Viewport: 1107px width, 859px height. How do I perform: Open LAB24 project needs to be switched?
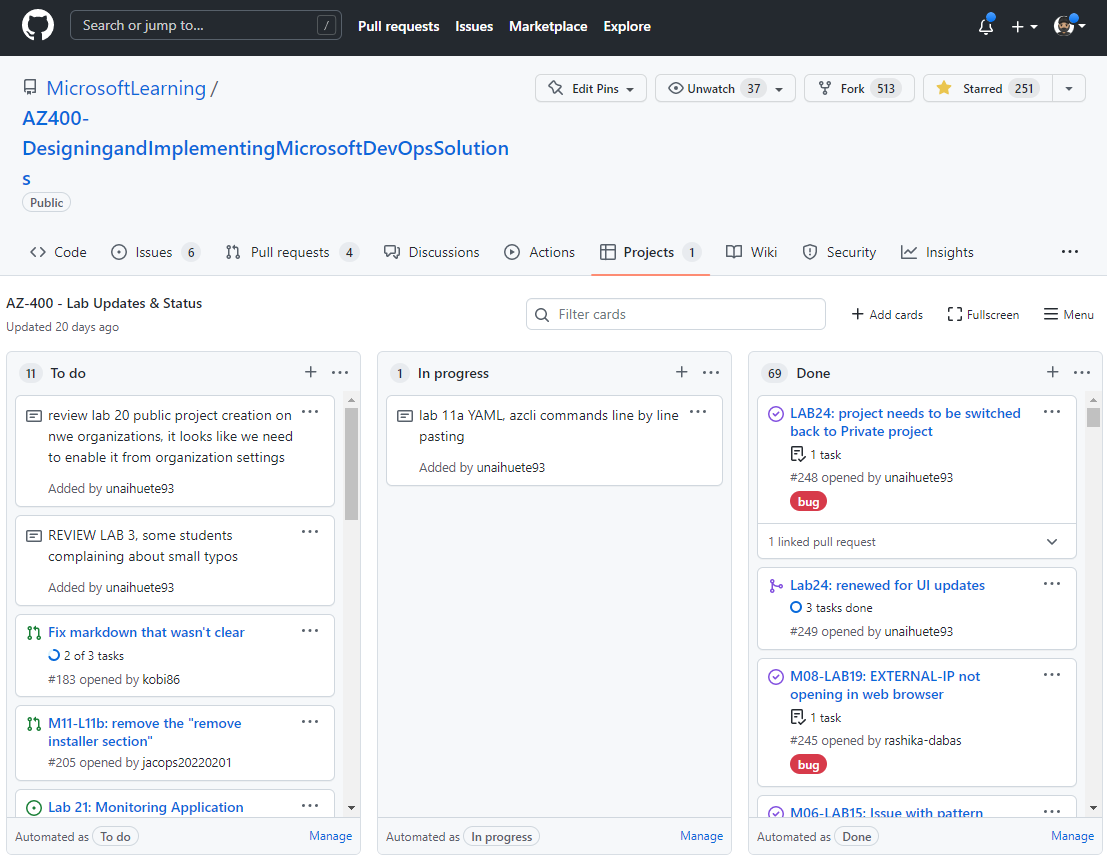905,422
